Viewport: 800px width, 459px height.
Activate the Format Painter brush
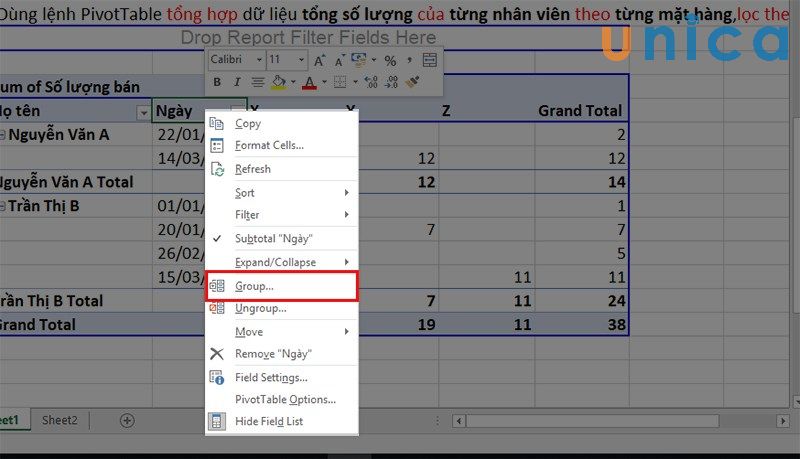pyautogui.click(x=412, y=82)
